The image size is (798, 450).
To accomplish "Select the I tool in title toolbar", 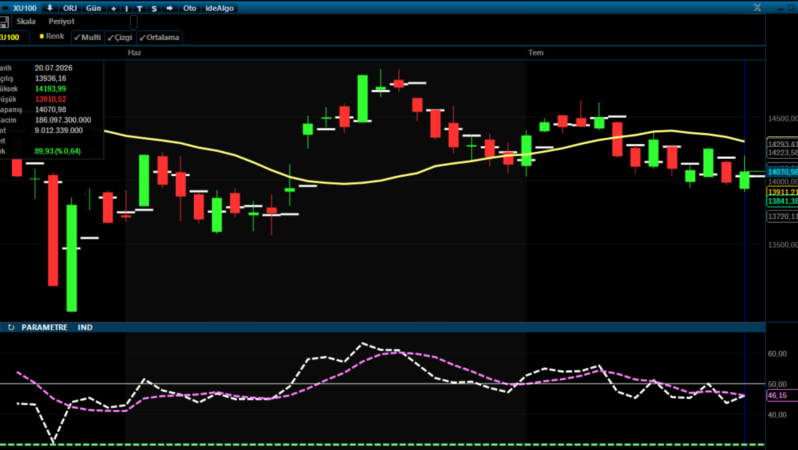I will (126, 8).
